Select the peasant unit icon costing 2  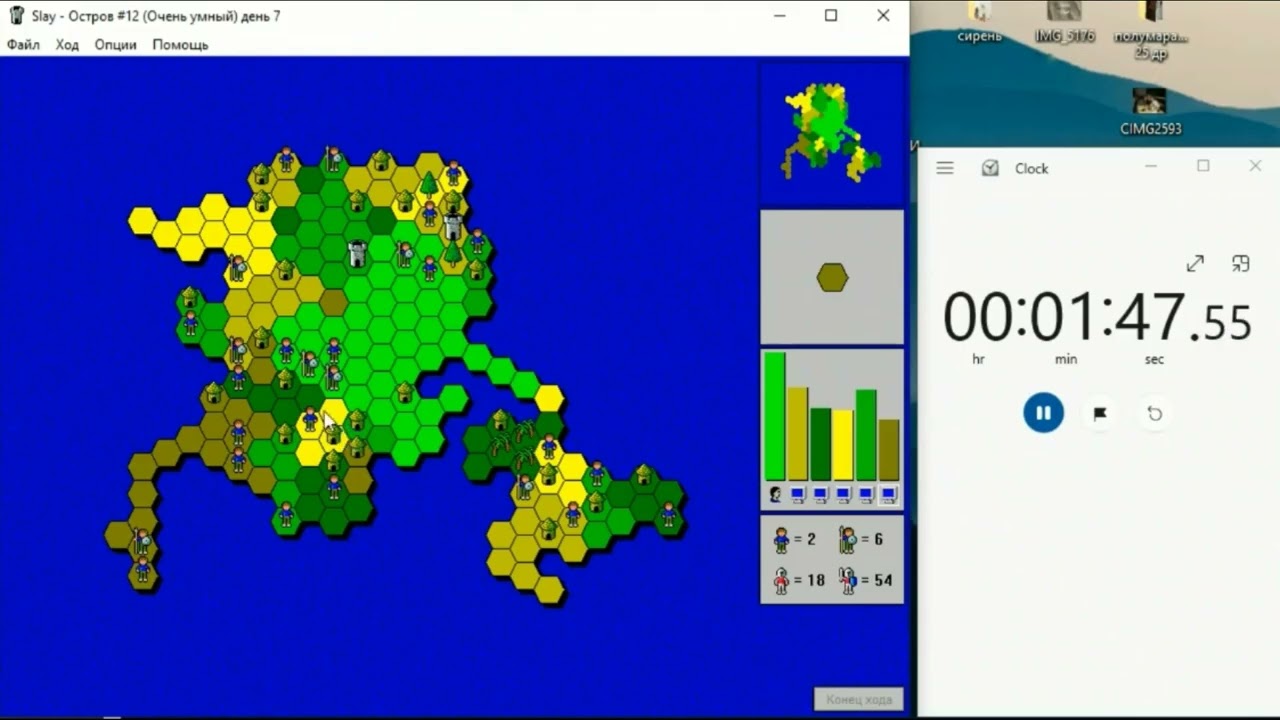pos(781,540)
